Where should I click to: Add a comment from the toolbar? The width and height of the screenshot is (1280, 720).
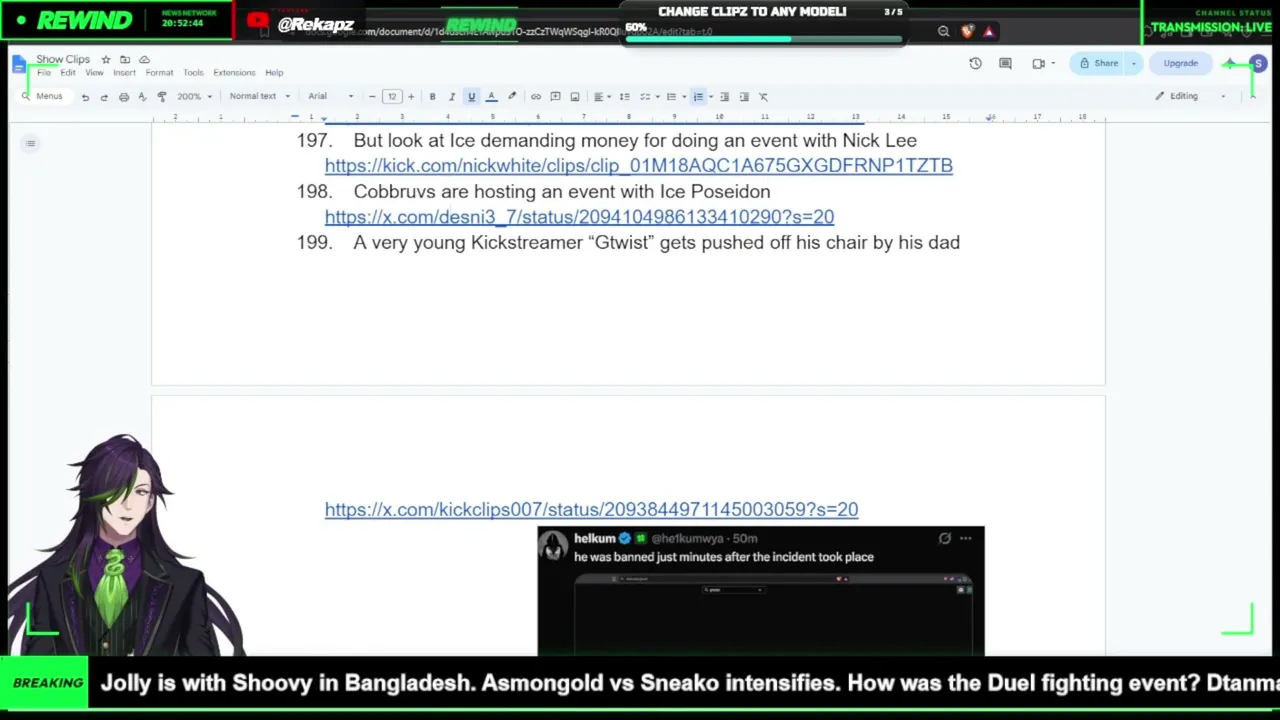(555, 97)
